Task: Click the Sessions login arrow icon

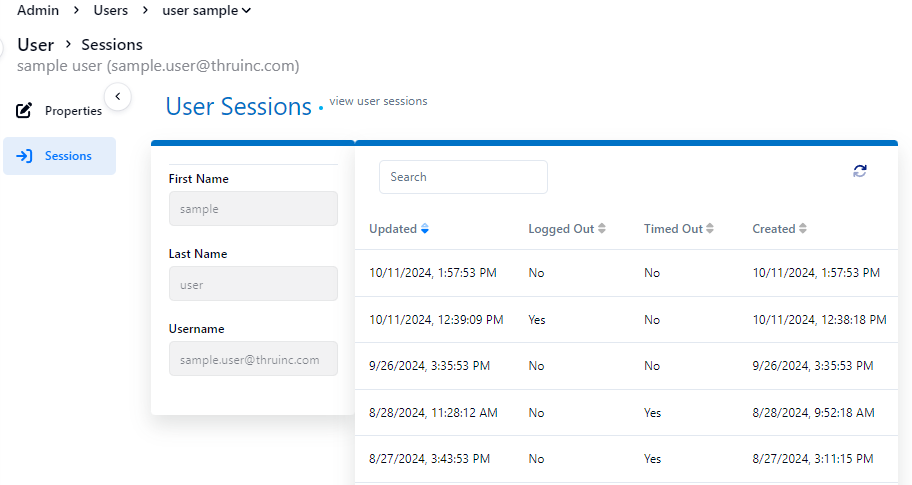Action: [25, 156]
